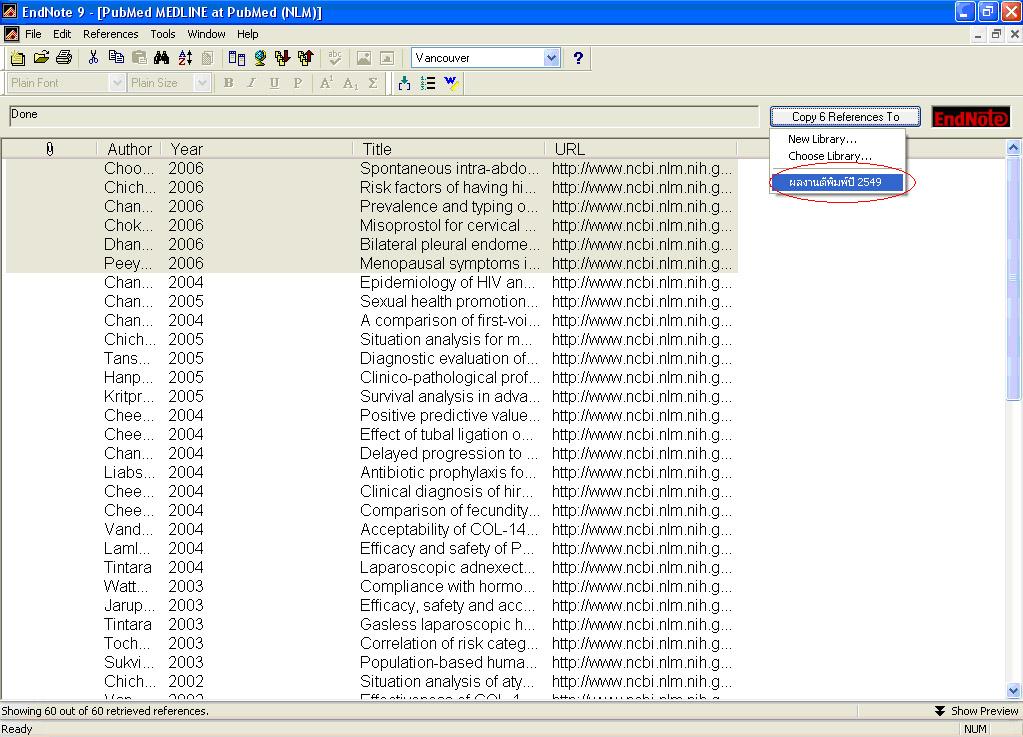The image size is (1023, 737).
Task: Open Search References binoculars icon
Action: (162, 58)
